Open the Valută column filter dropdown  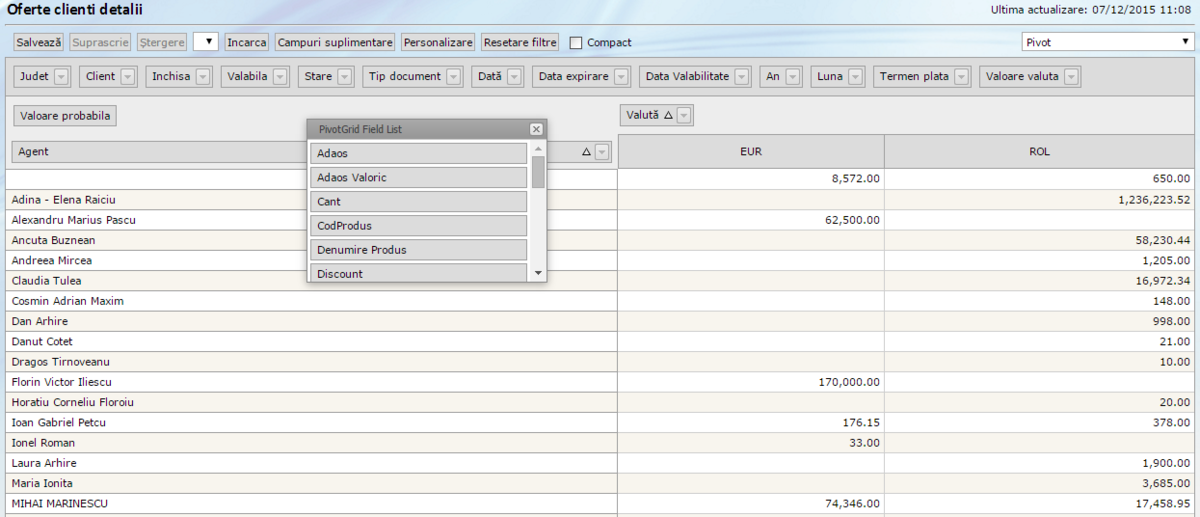685,116
